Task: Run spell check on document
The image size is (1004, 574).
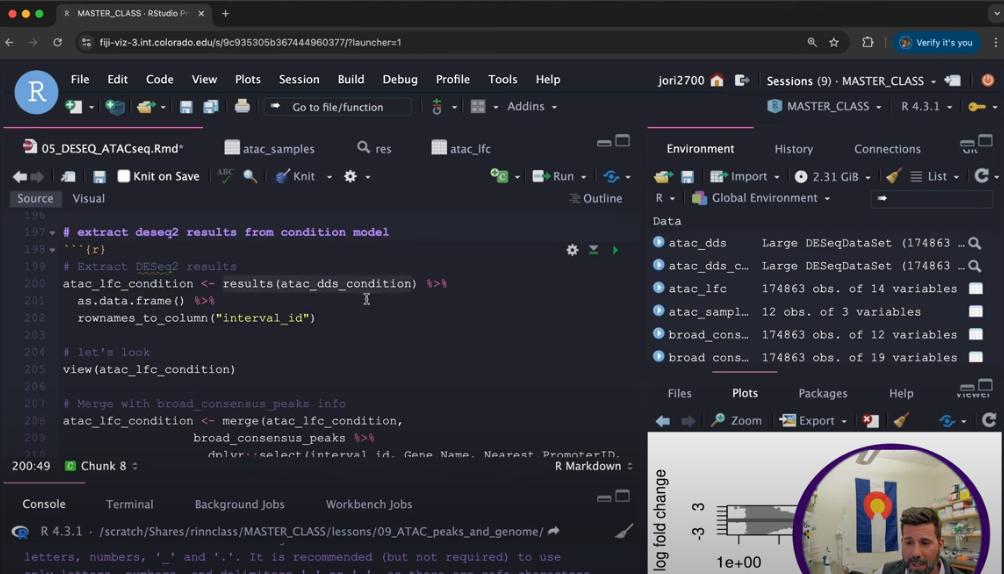Action: click(225, 176)
